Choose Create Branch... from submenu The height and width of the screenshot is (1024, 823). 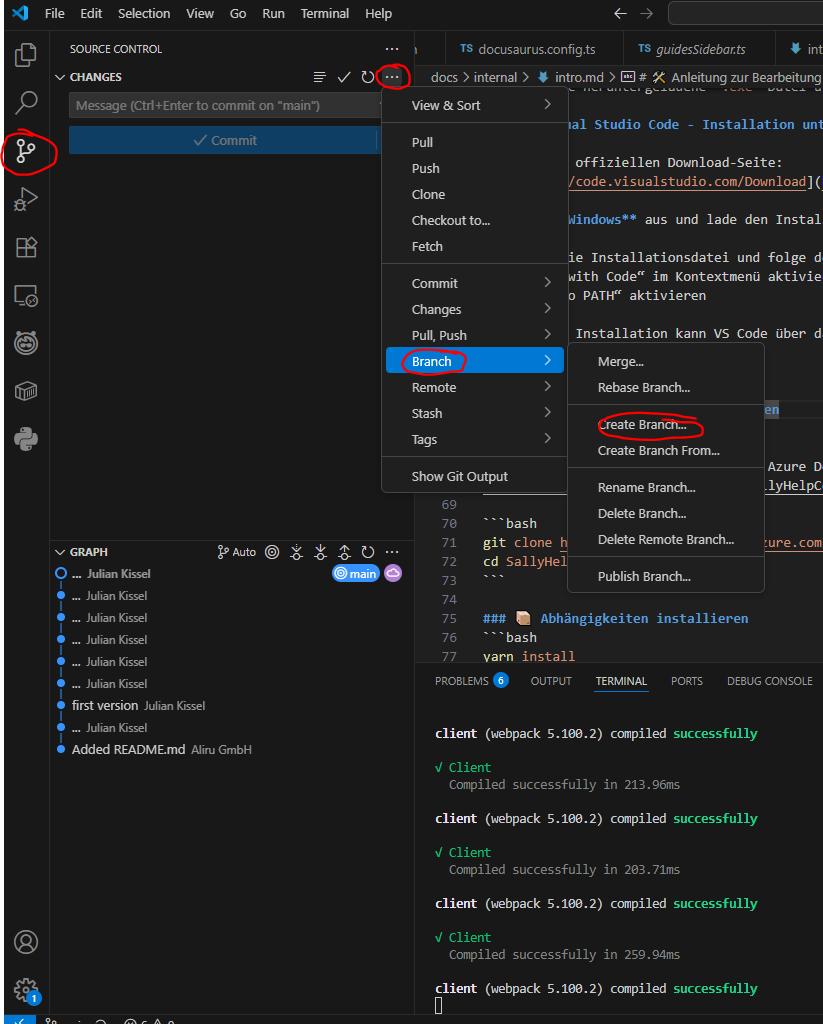[x=666, y=424]
